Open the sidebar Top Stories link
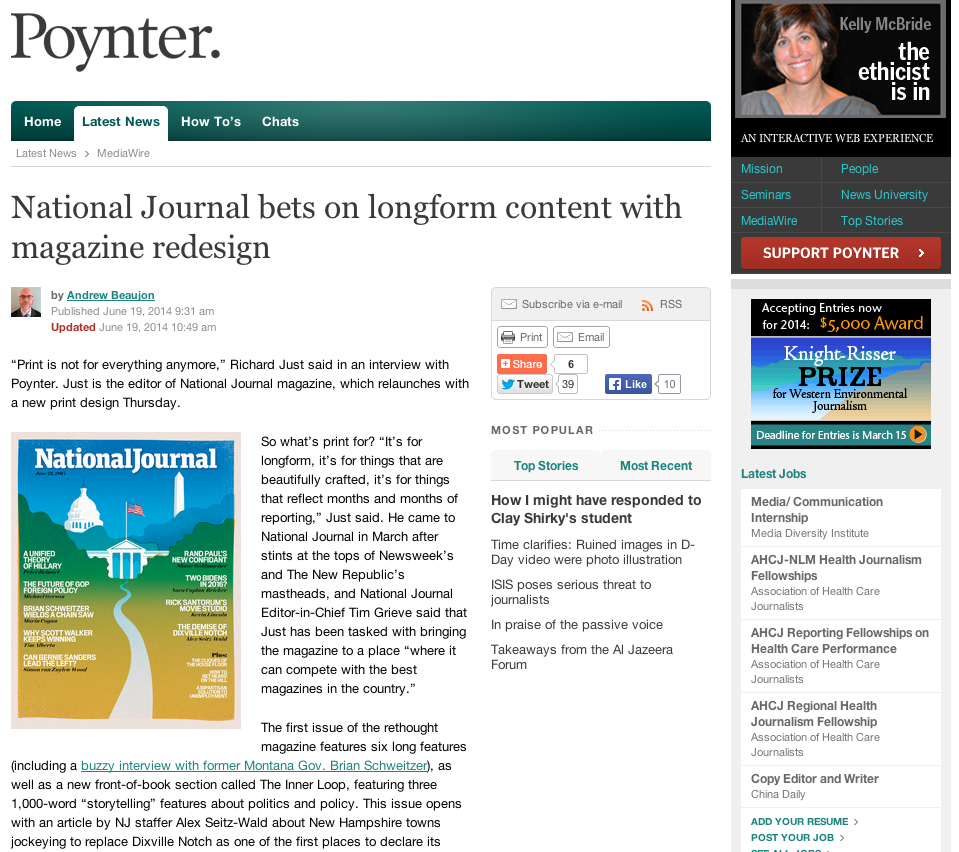 point(872,221)
